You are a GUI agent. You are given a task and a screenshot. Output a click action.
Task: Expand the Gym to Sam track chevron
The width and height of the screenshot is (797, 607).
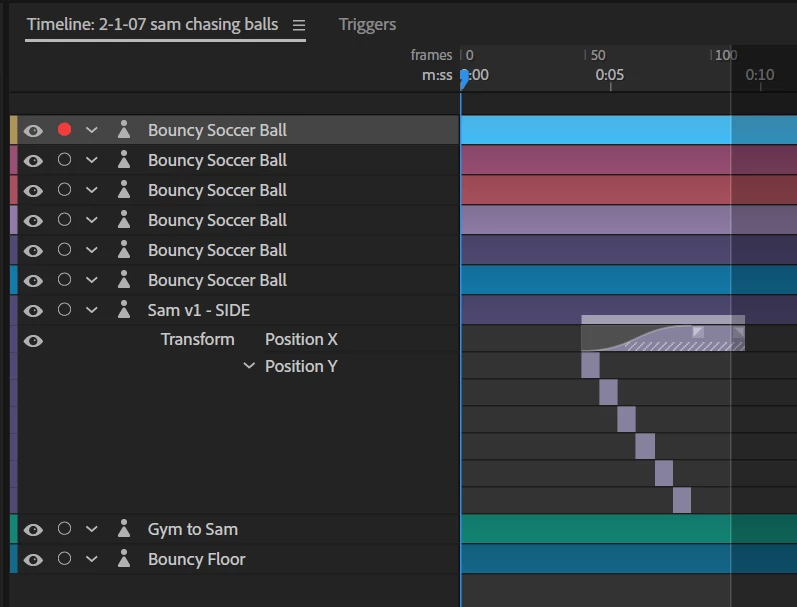point(91,529)
